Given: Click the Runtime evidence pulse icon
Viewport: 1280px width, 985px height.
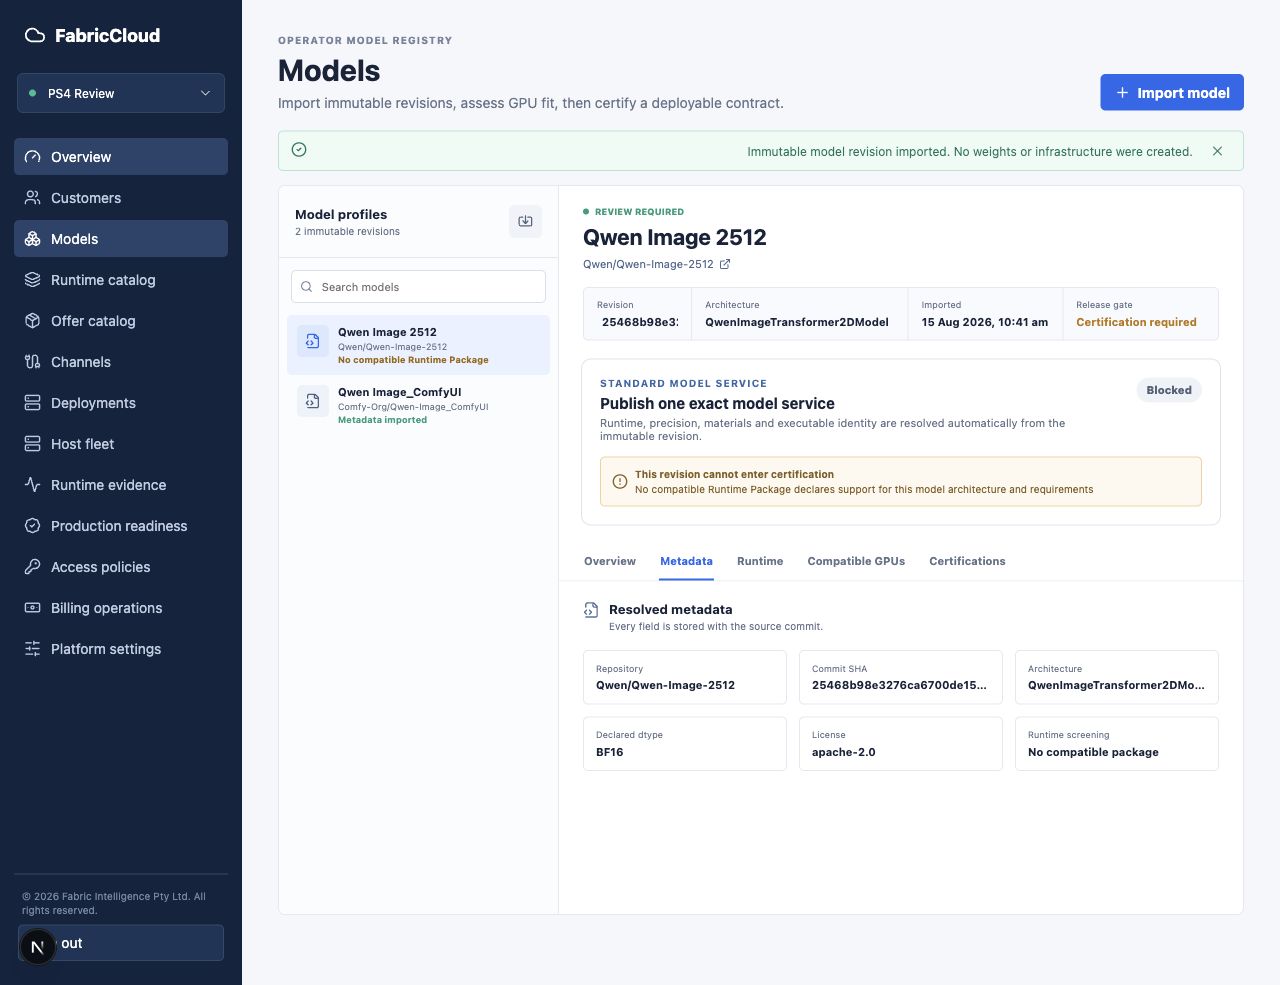Looking at the screenshot, I should tap(33, 485).
